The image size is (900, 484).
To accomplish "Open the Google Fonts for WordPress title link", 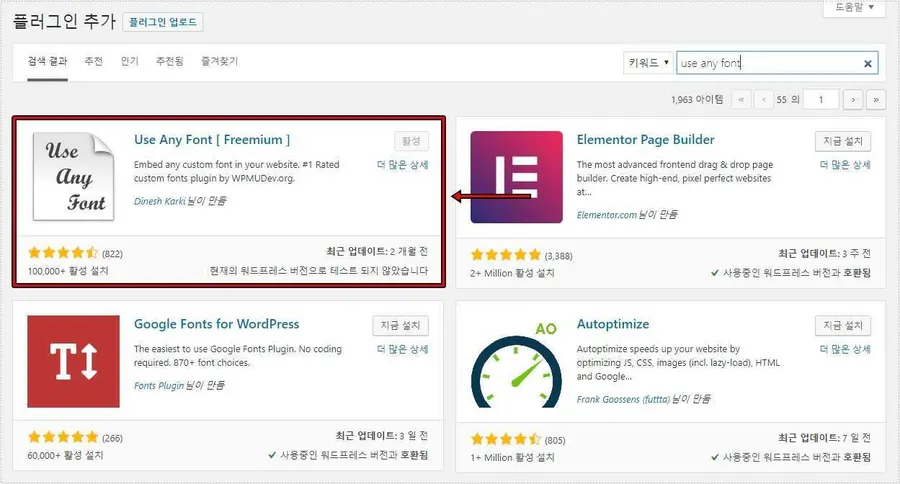I will [x=216, y=324].
